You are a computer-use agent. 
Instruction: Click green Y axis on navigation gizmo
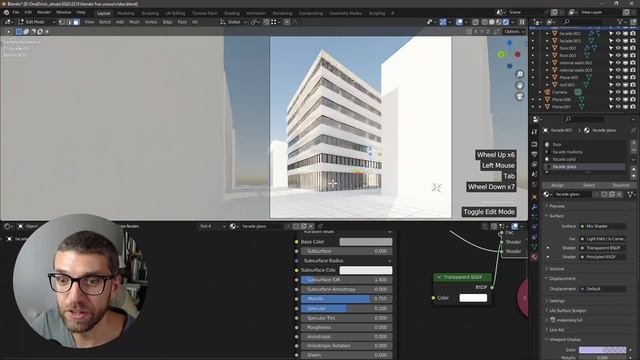click(501, 54)
